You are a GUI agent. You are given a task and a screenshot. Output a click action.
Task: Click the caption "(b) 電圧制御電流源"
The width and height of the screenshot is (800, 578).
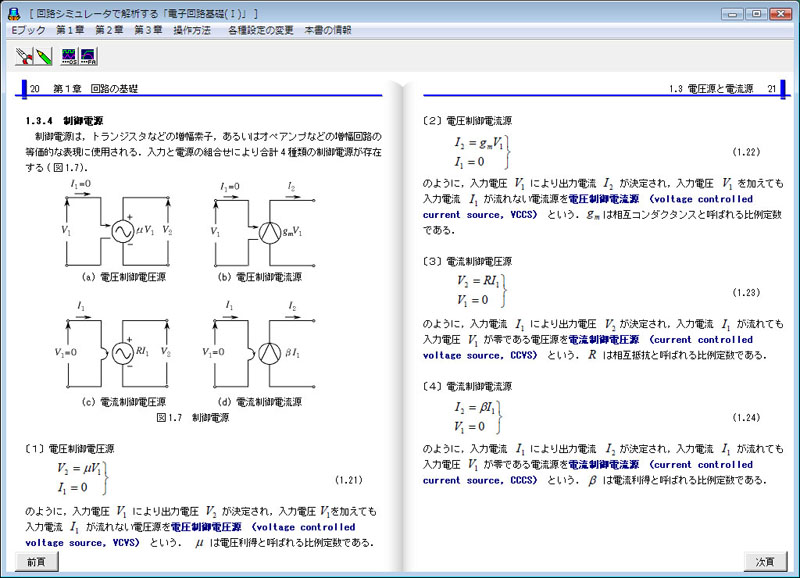260,277
